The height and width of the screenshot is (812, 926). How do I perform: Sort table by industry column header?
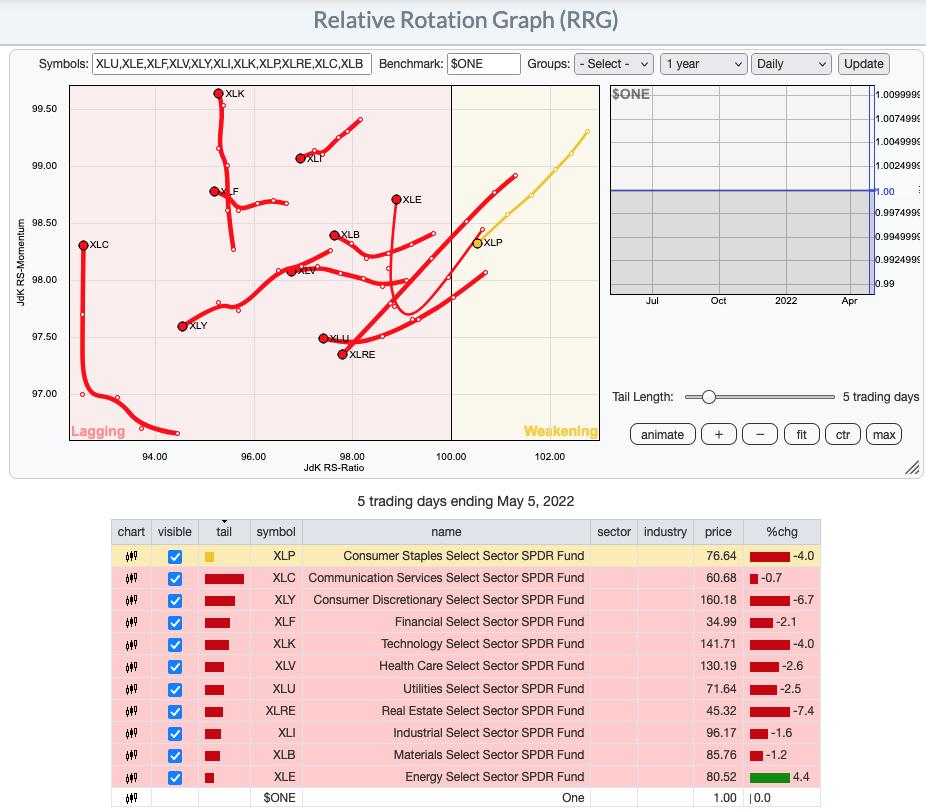tap(666, 532)
